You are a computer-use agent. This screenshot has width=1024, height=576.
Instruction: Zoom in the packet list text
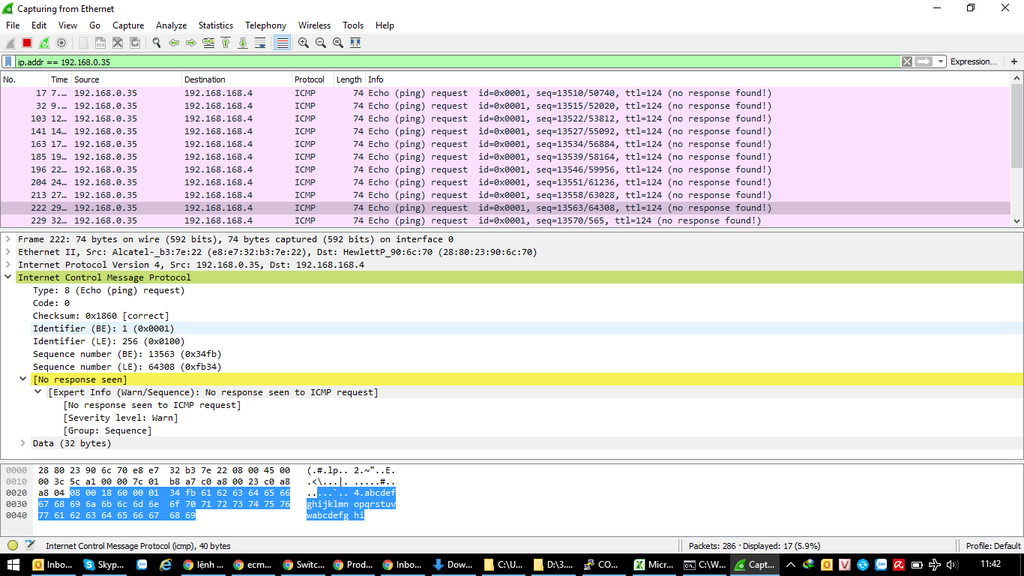[304, 43]
